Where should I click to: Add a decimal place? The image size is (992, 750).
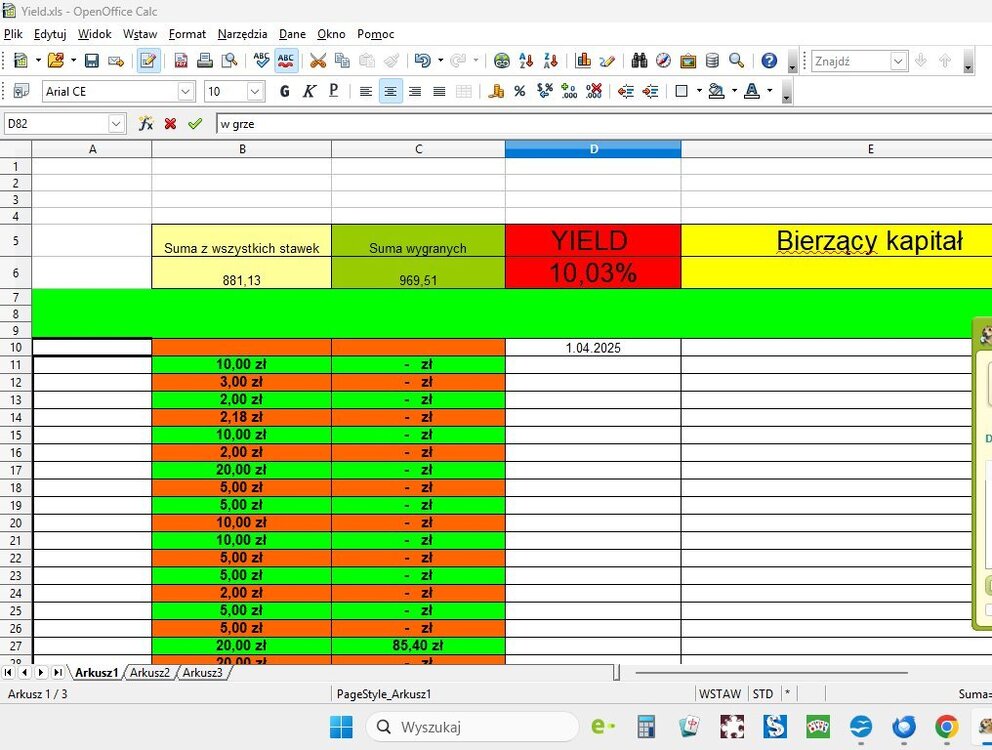pos(569,92)
